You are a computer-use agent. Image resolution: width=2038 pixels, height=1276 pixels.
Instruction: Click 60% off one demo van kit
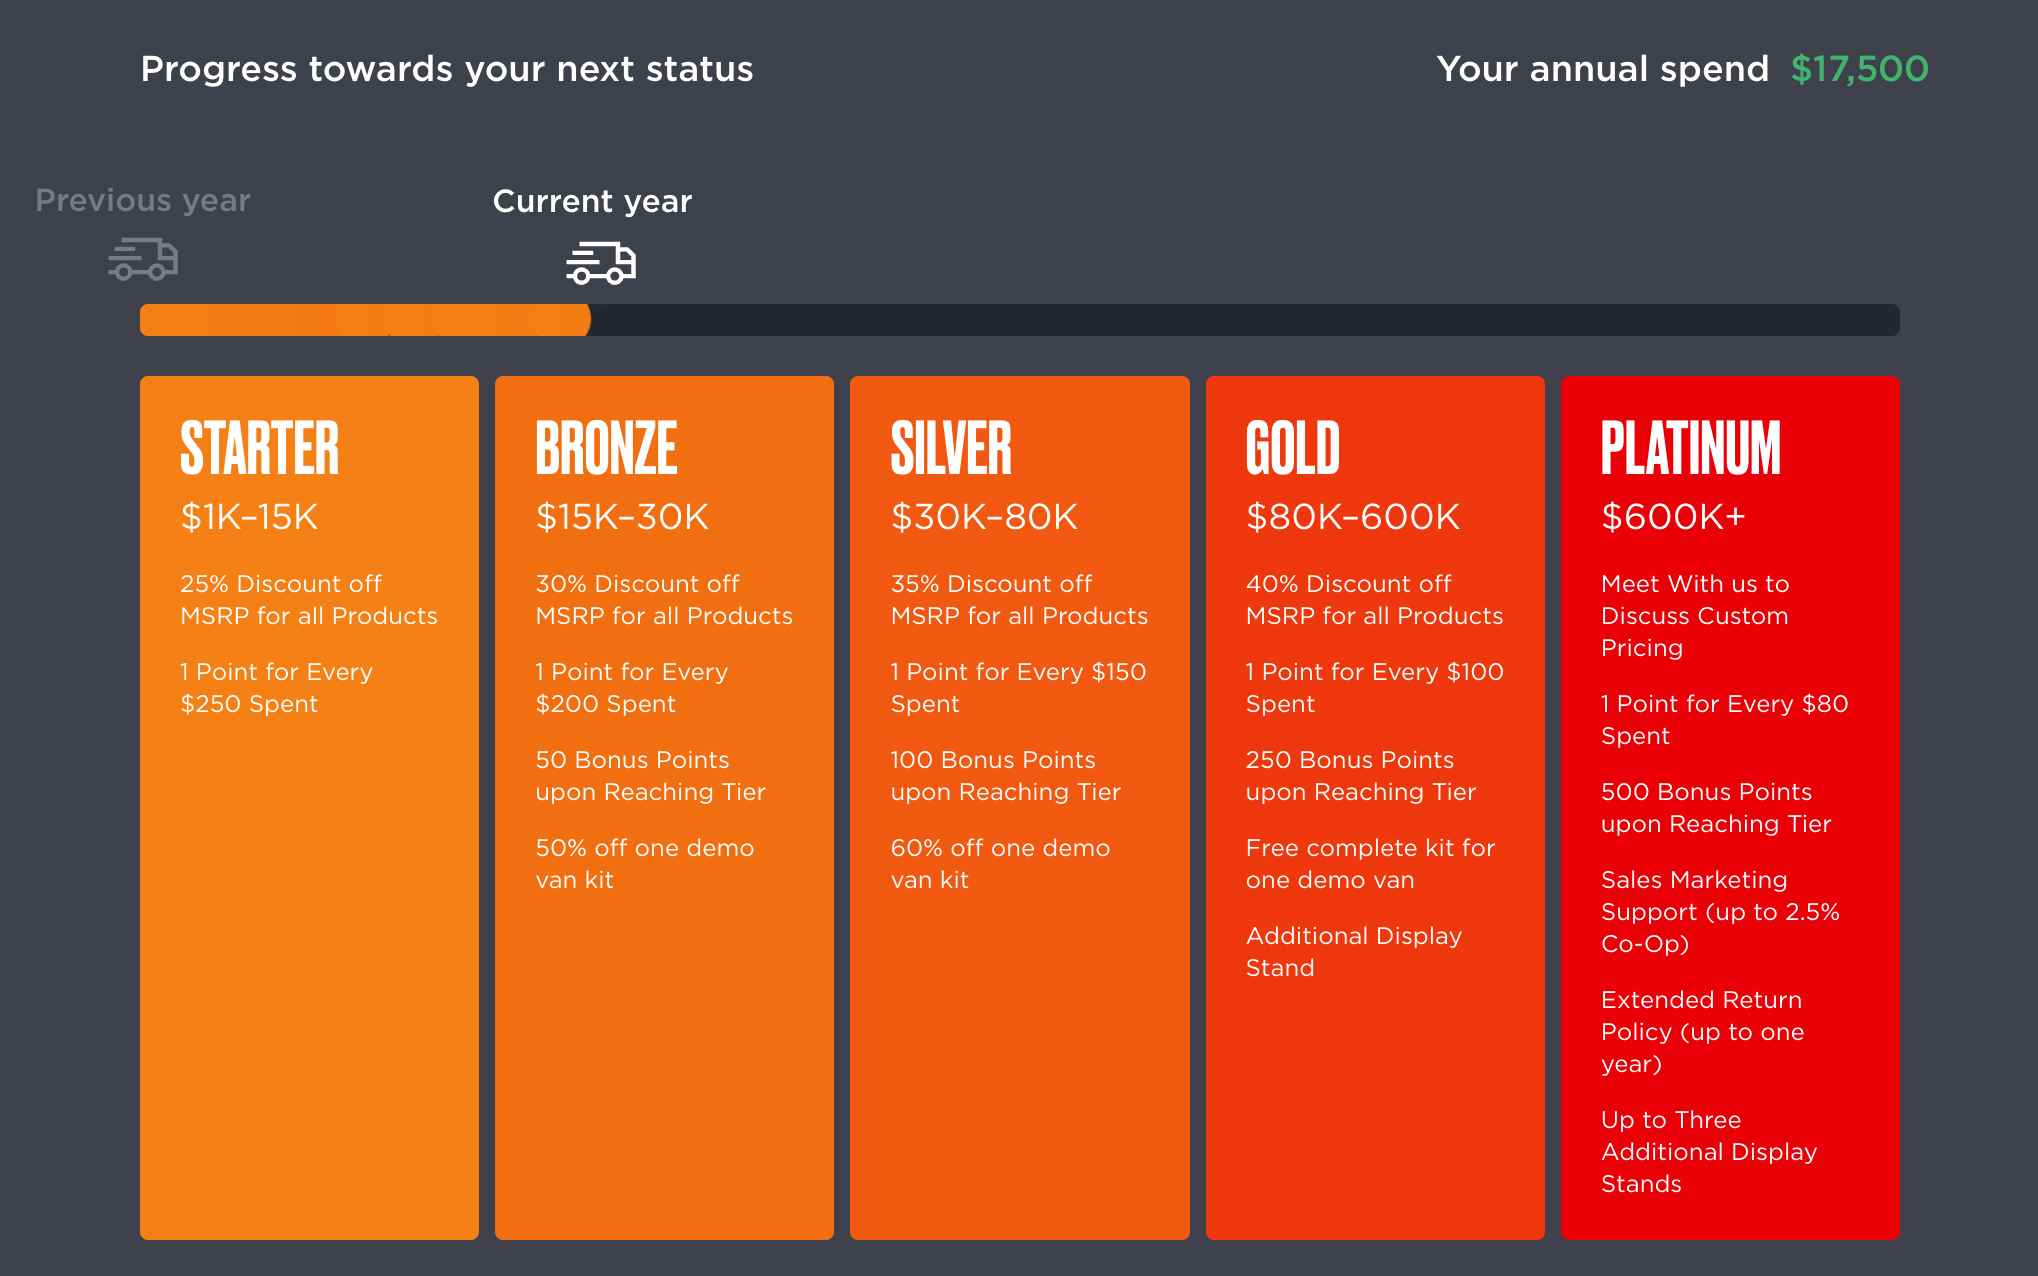click(1000, 864)
